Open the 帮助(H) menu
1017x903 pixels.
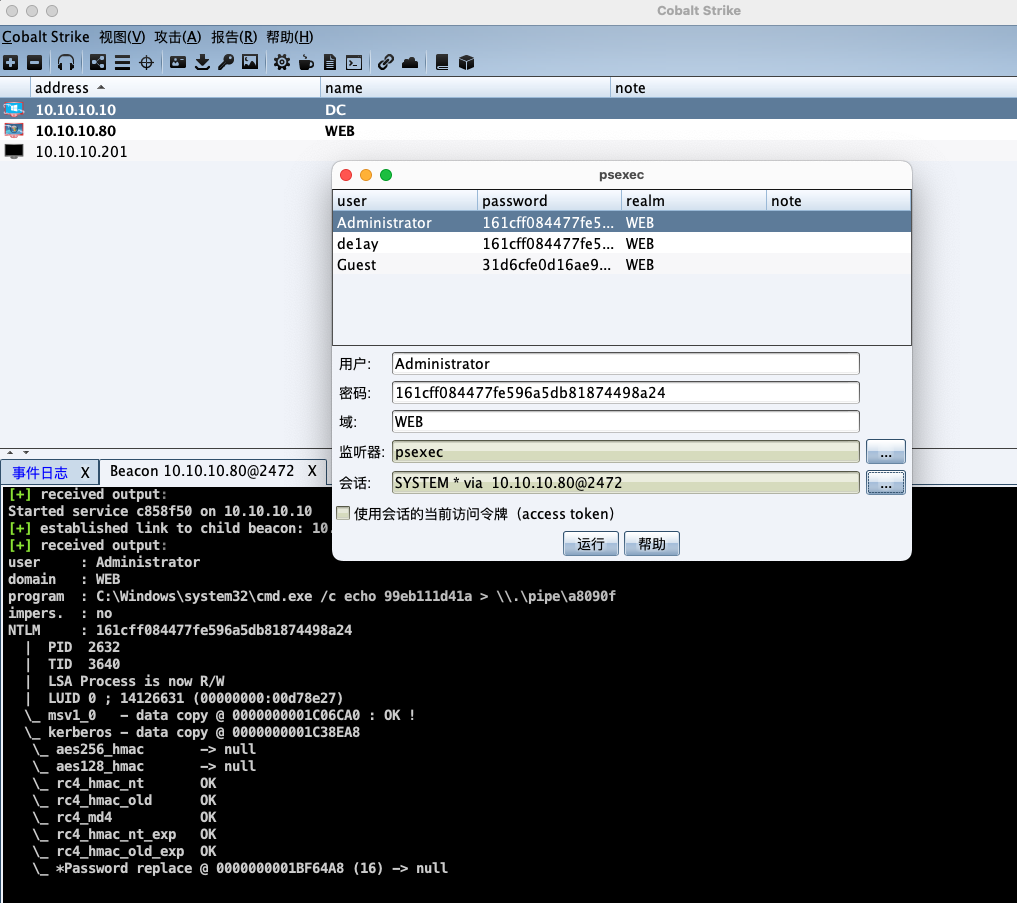pos(290,37)
